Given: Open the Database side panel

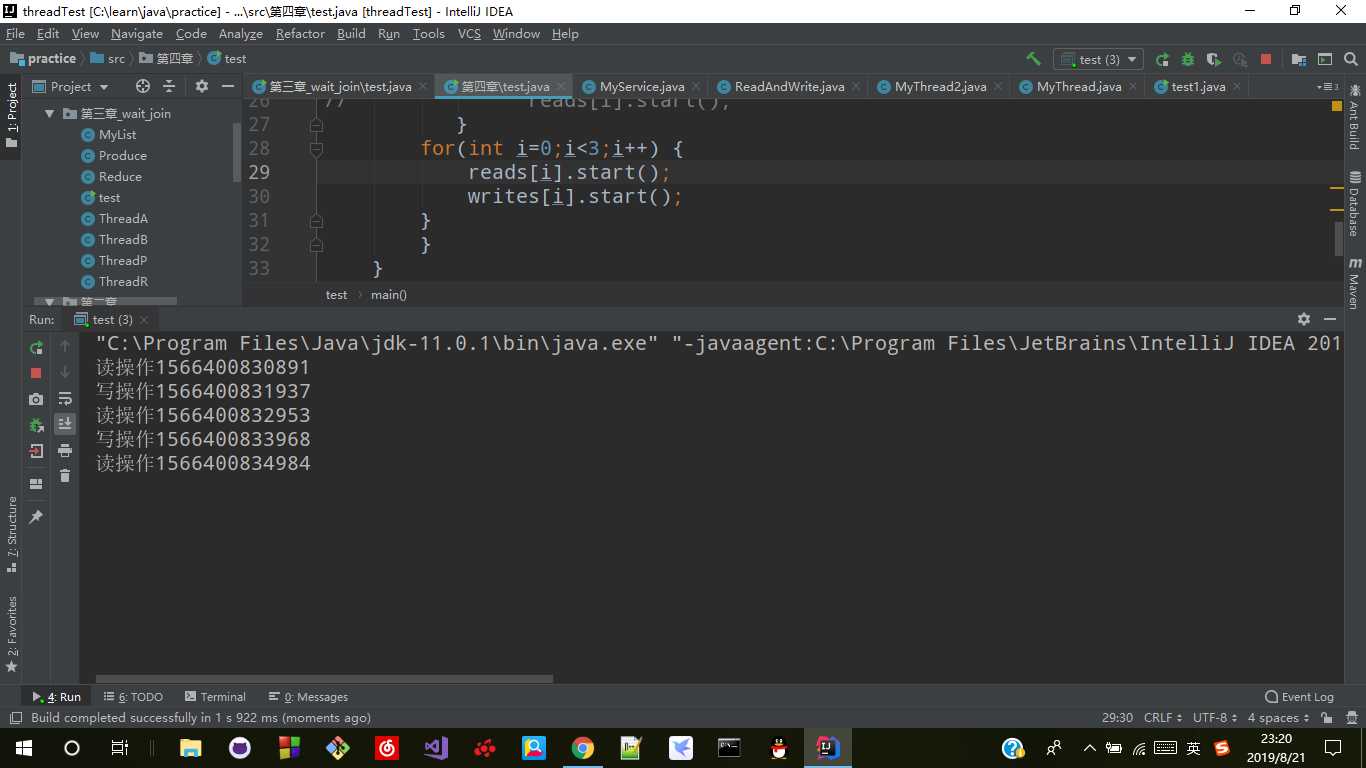Looking at the screenshot, I should coord(1354,204).
